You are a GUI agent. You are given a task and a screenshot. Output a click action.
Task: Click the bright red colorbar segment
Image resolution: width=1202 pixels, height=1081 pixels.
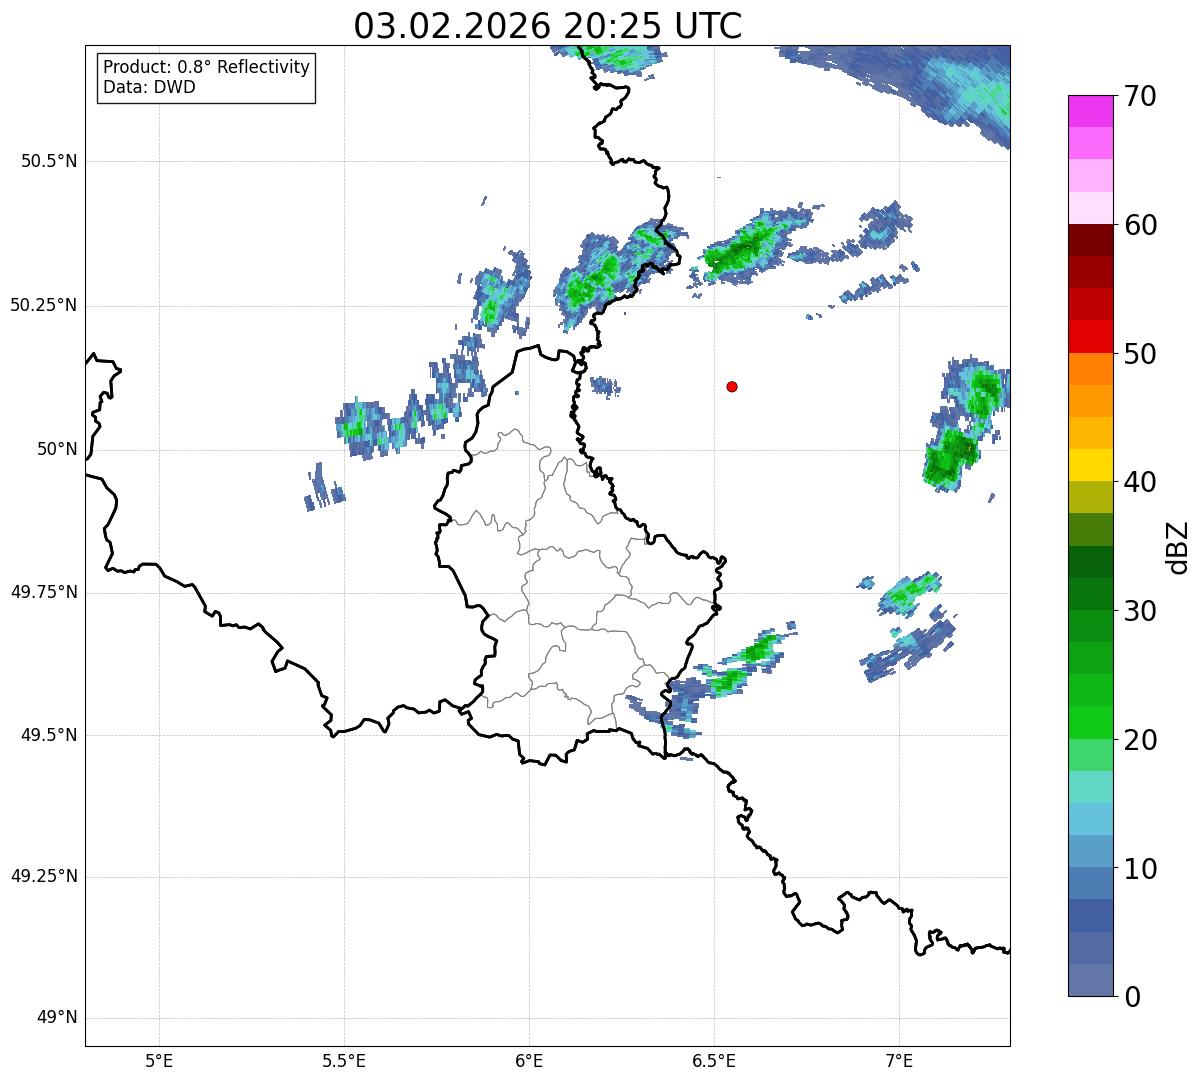click(x=1090, y=336)
